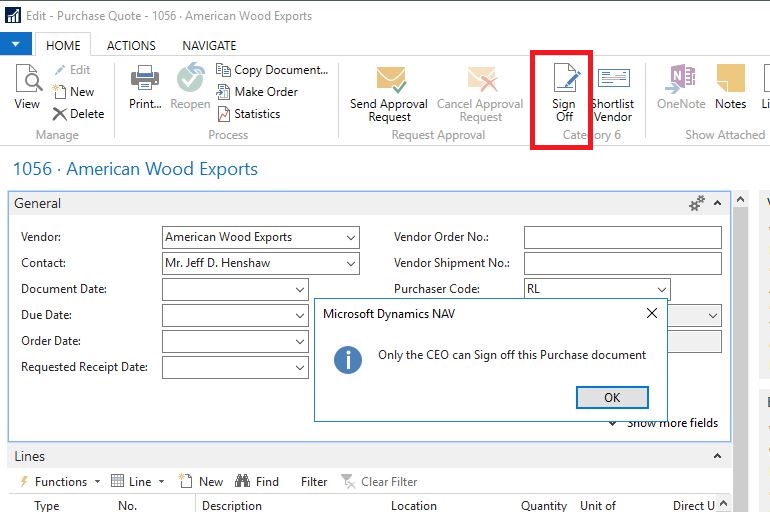Open Requested Receipt Date picker
The width and height of the screenshot is (770, 512).
(300, 368)
